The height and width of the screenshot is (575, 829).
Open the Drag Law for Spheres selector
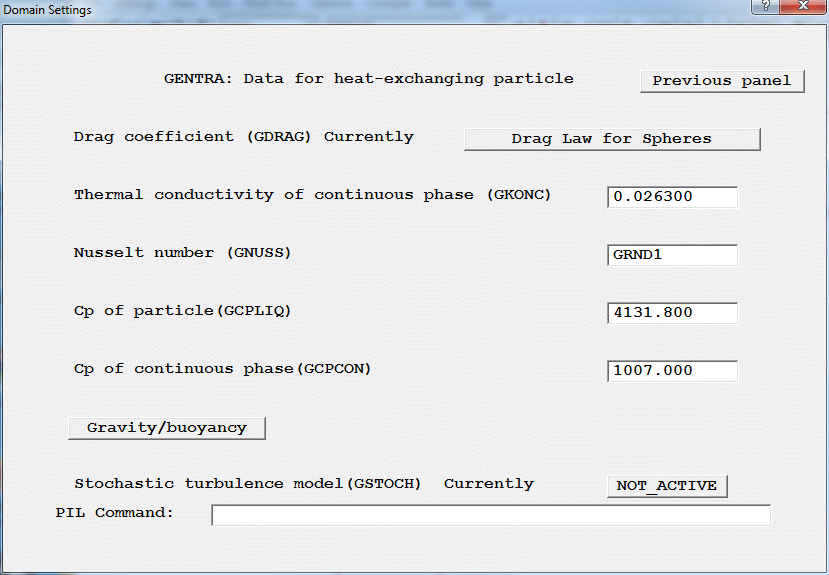click(x=612, y=139)
